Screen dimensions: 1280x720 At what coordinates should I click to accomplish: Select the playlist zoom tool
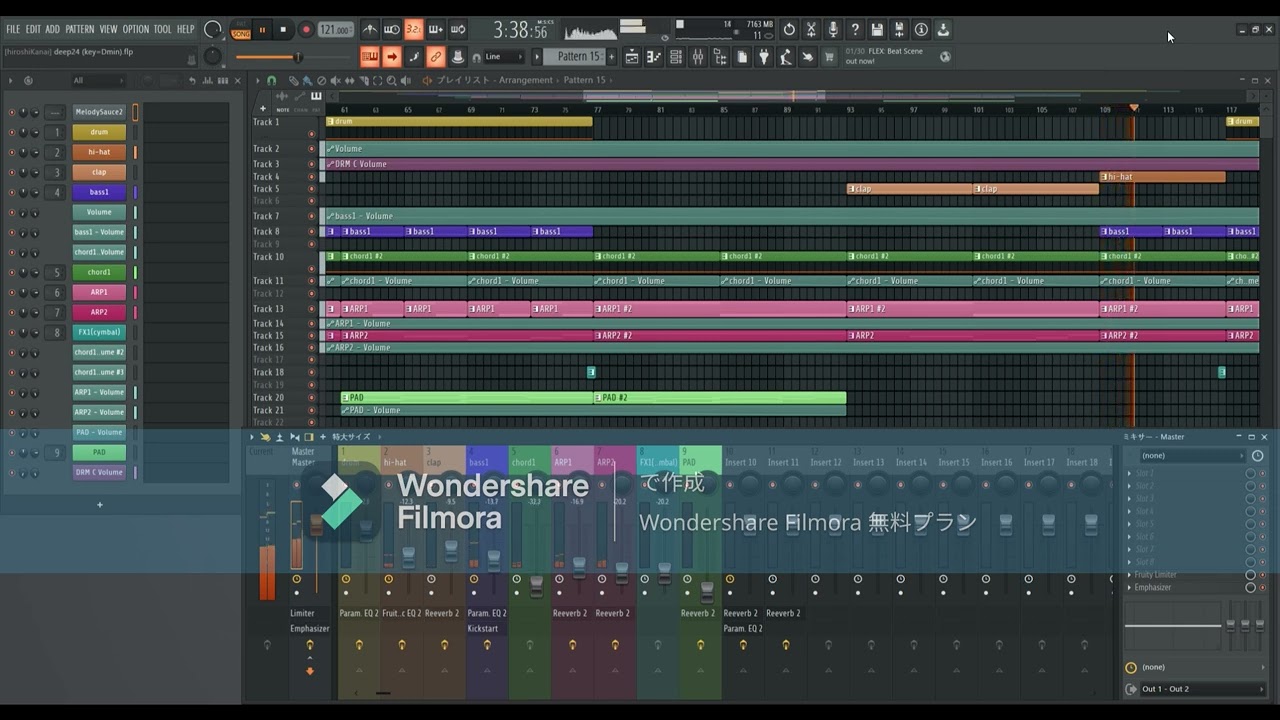tap(391, 80)
